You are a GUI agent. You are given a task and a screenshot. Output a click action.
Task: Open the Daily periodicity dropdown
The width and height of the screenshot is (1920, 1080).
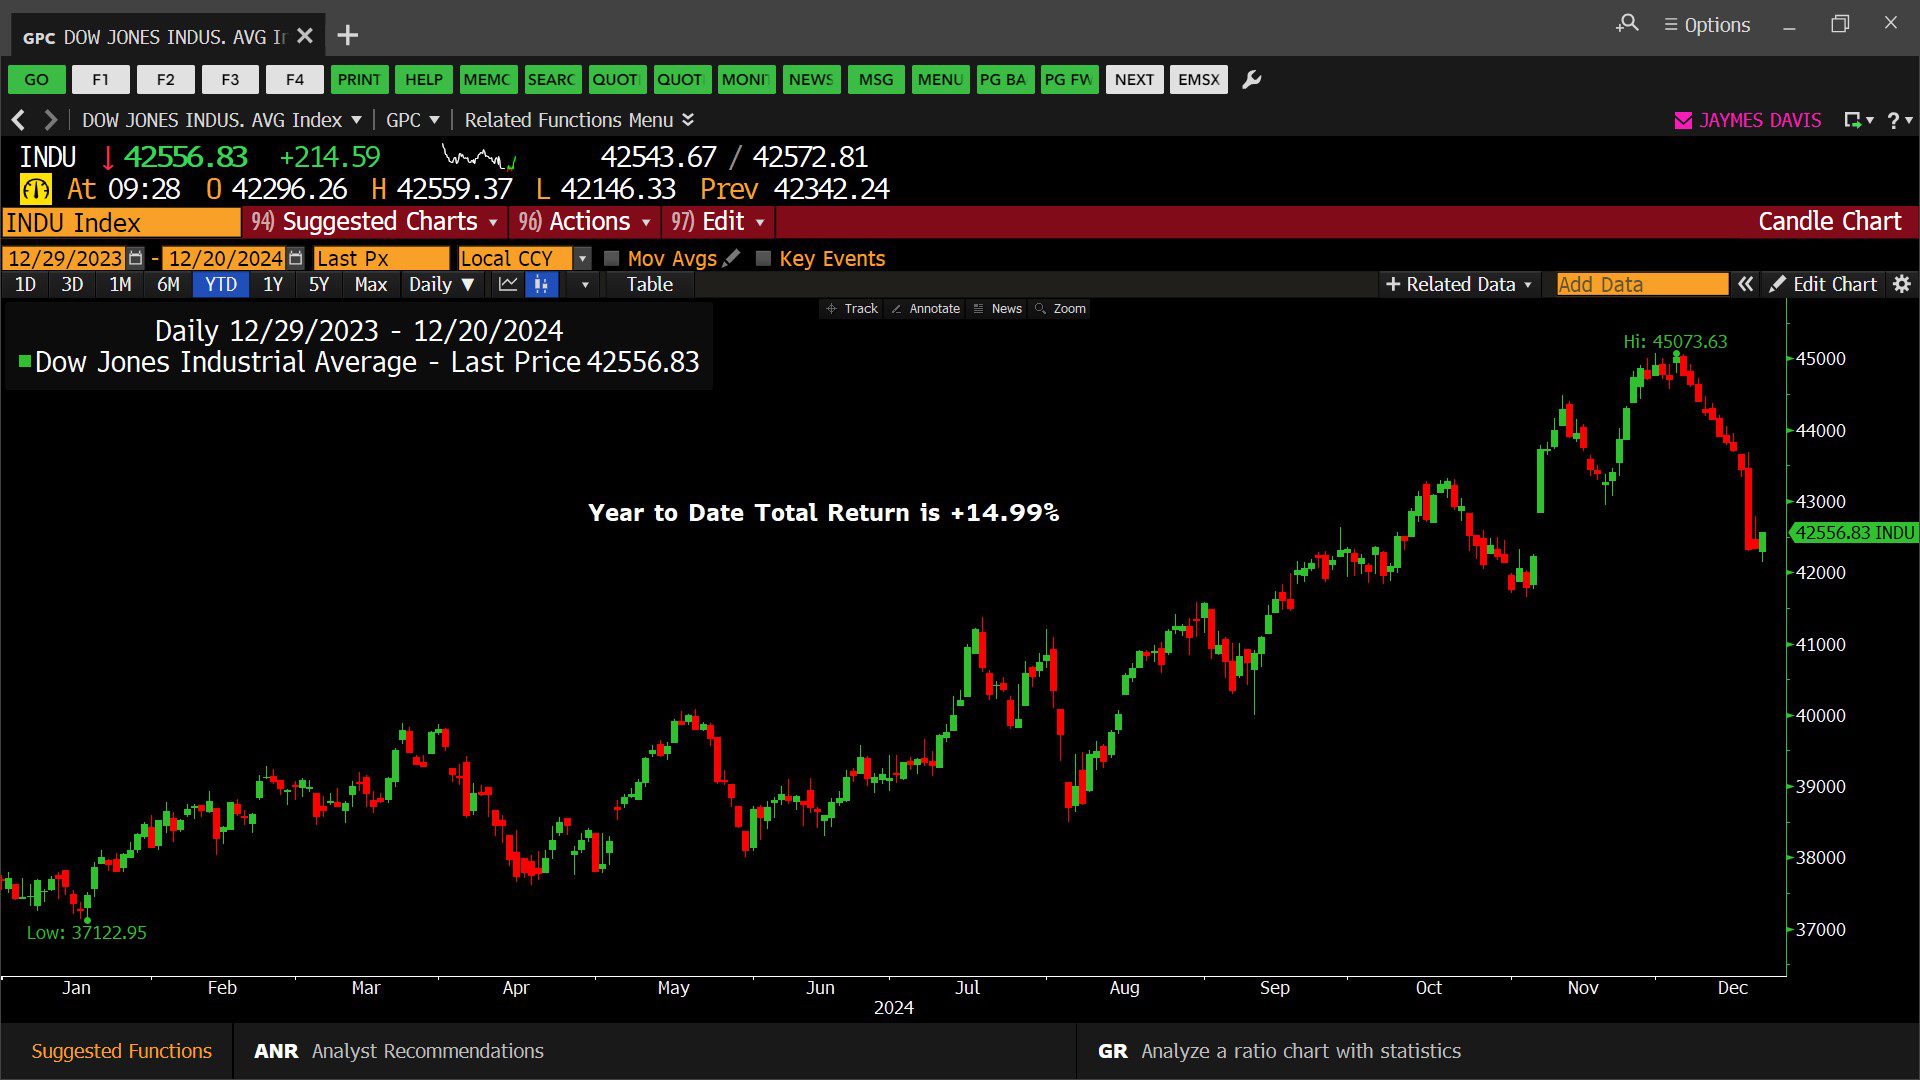(441, 284)
